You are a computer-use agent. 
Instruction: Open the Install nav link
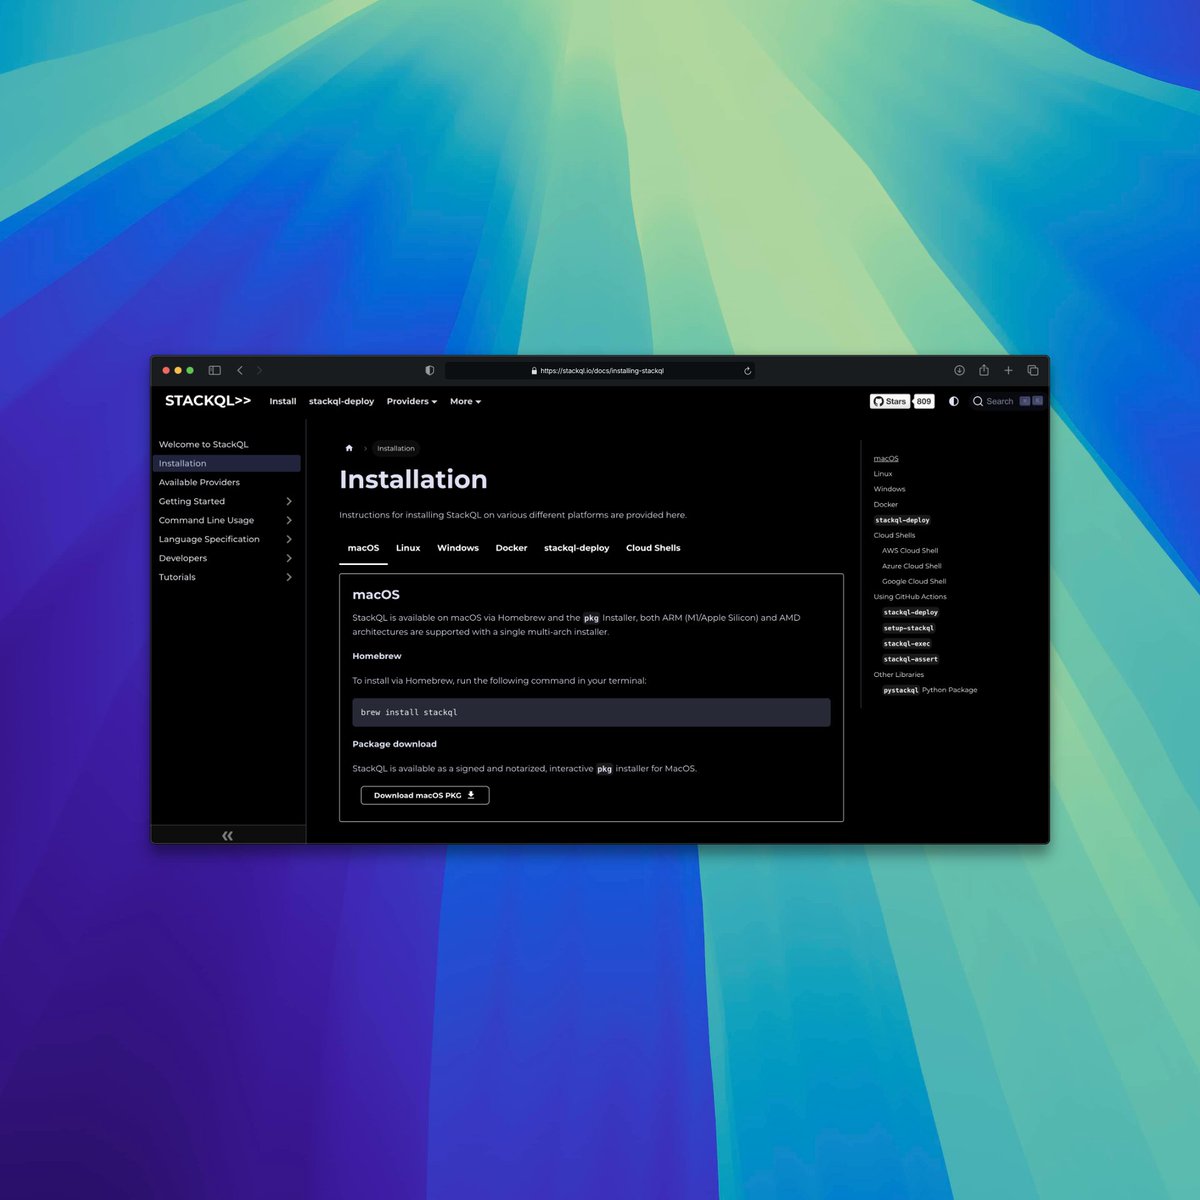click(283, 401)
